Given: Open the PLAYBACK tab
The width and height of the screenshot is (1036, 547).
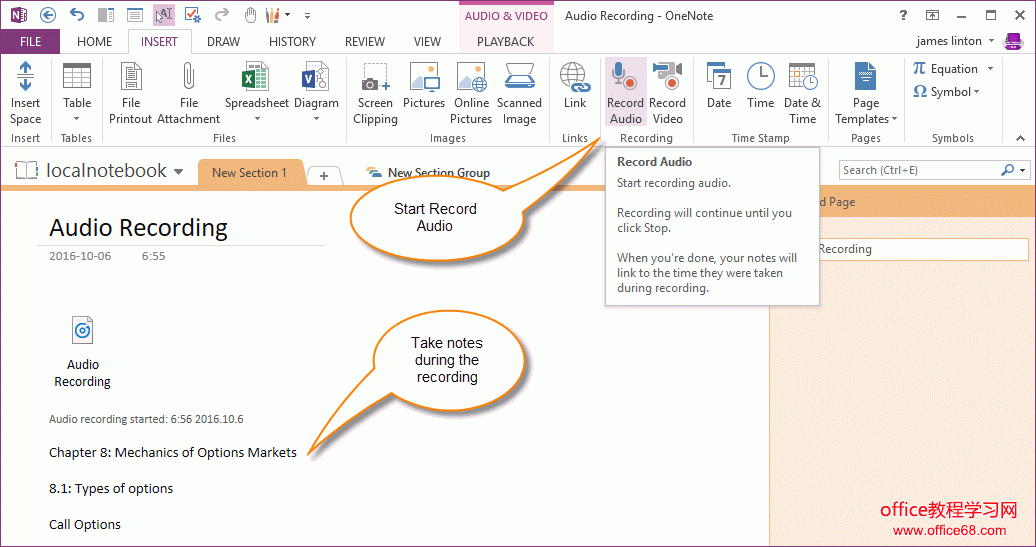Looking at the screenshot, I should (x=505, y=42).
